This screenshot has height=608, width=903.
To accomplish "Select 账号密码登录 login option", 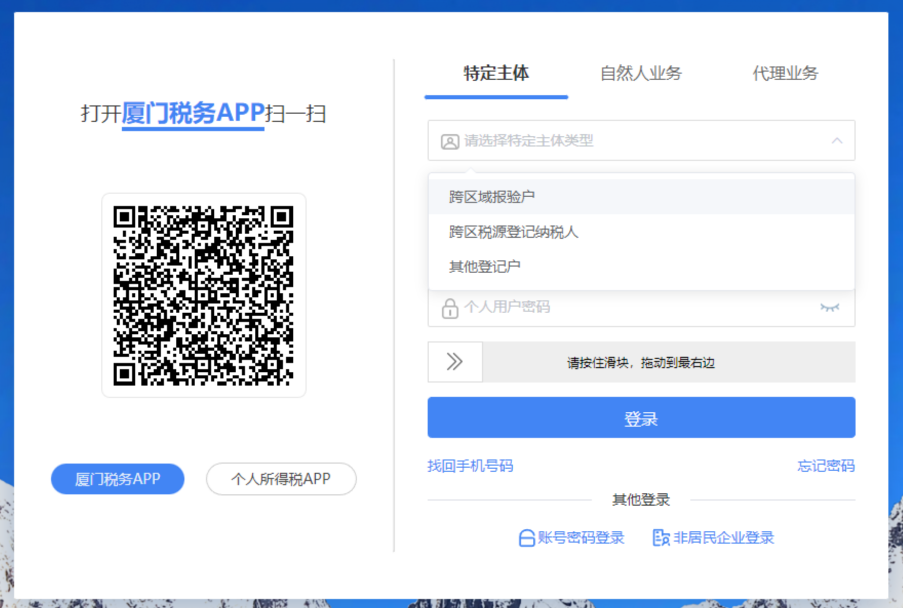I will pos(580,538).
